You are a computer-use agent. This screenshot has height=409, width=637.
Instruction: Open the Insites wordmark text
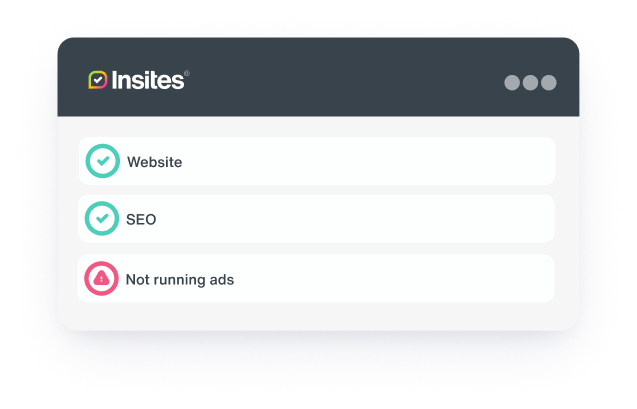[147, 80]
